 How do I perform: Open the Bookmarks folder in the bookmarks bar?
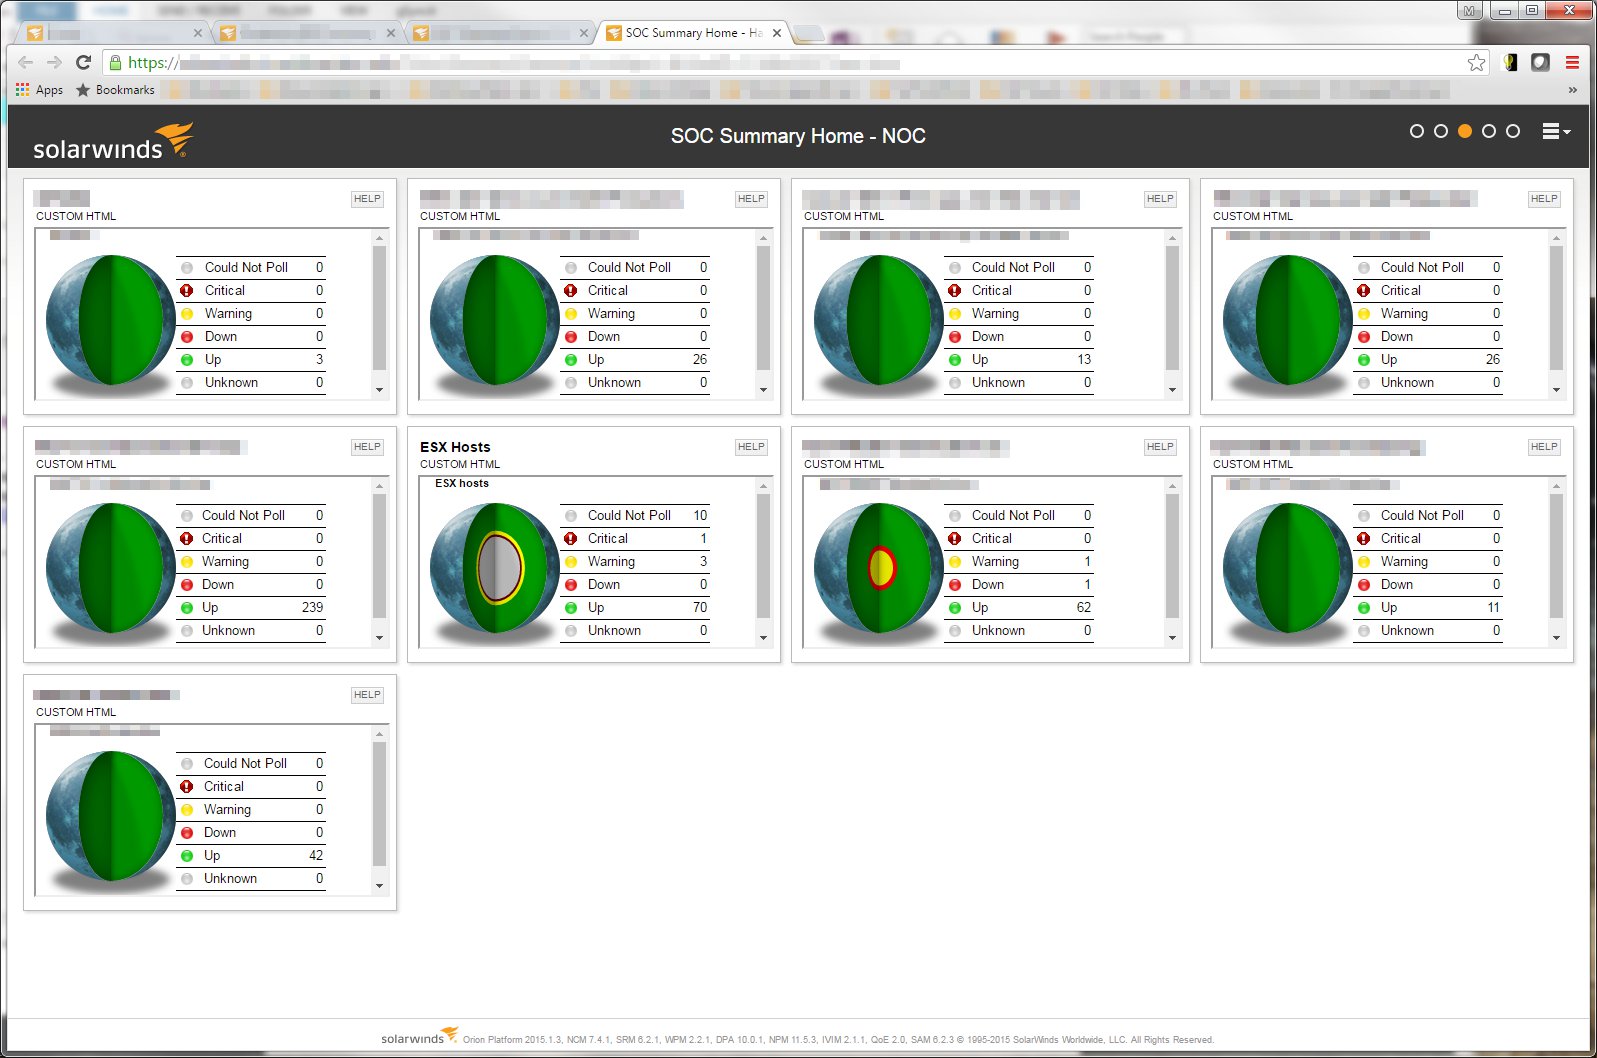tap(115, 90)
